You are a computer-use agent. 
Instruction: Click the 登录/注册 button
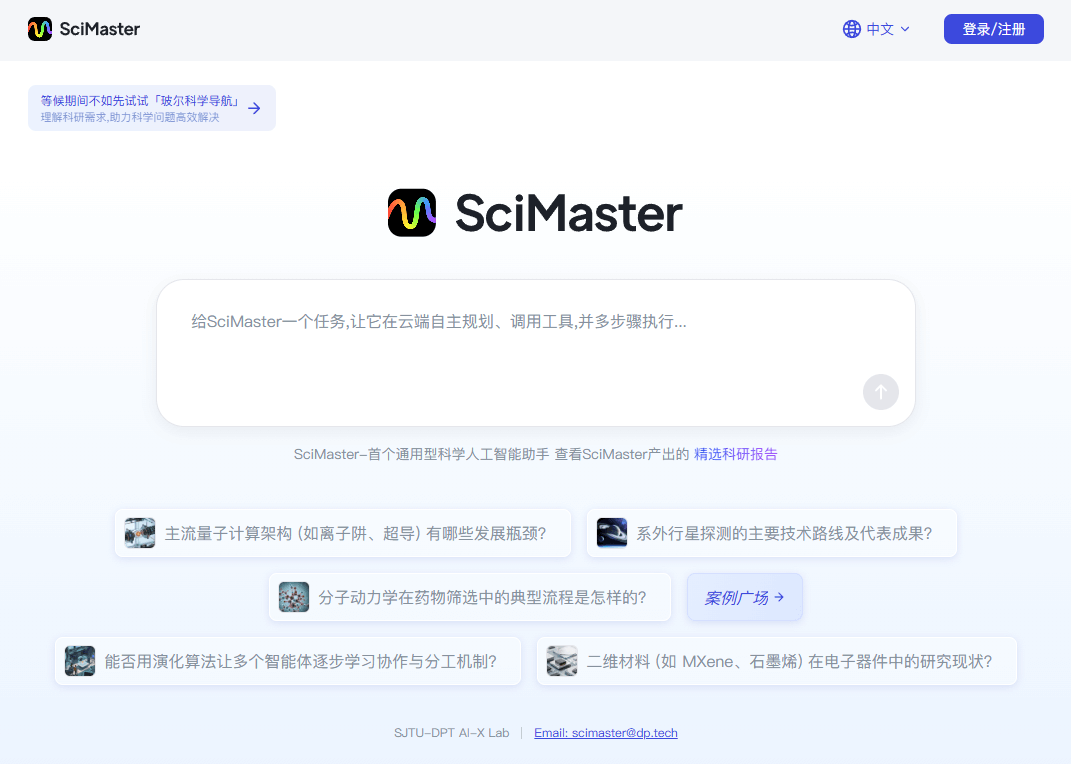pos(993,29)
